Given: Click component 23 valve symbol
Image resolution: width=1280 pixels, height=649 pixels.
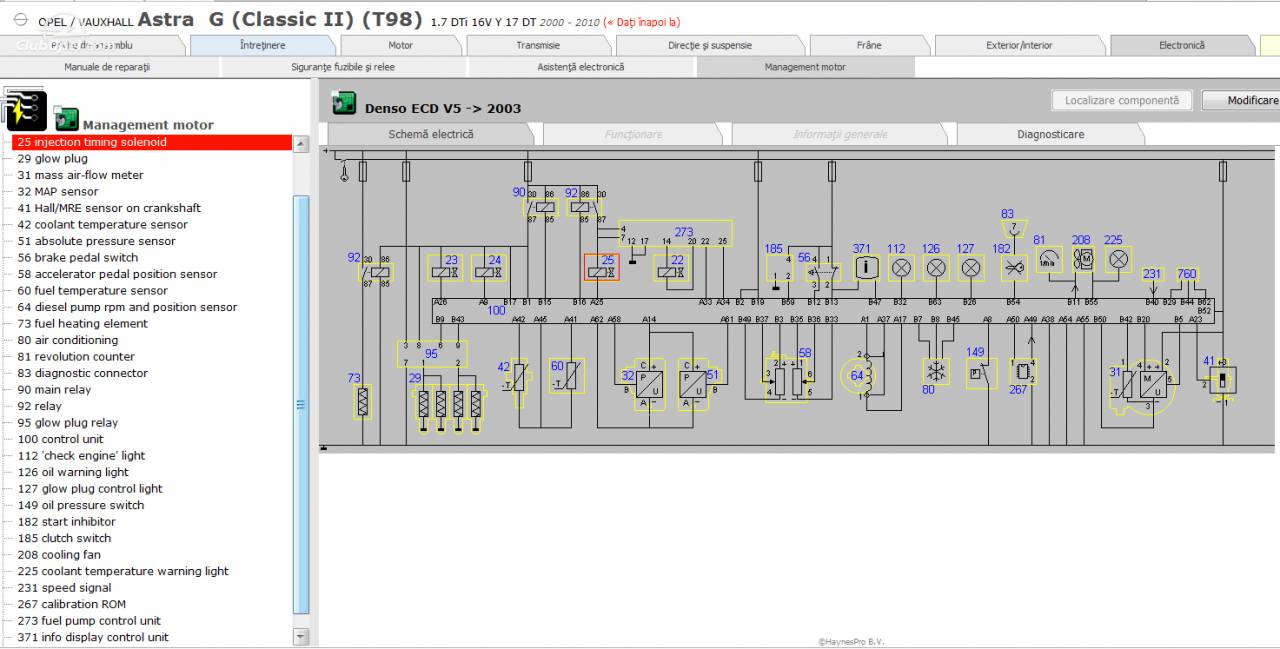Looking at the screenshot, I should click(x=445, y=267).
